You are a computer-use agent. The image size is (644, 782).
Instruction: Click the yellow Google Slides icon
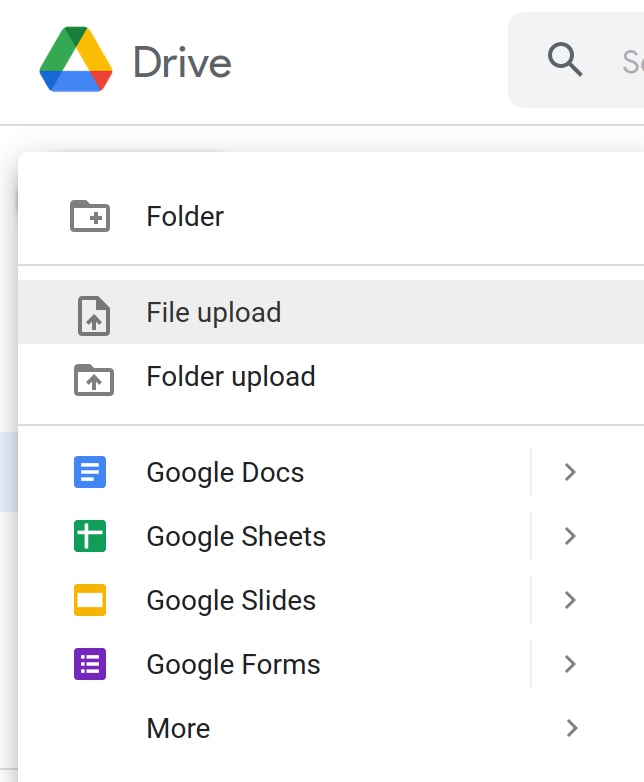coord(90,600)
